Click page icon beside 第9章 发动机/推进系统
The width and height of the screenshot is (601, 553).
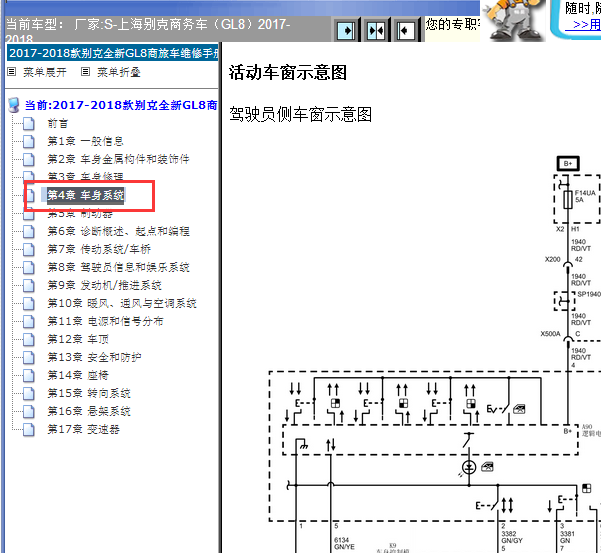[29, 286]
